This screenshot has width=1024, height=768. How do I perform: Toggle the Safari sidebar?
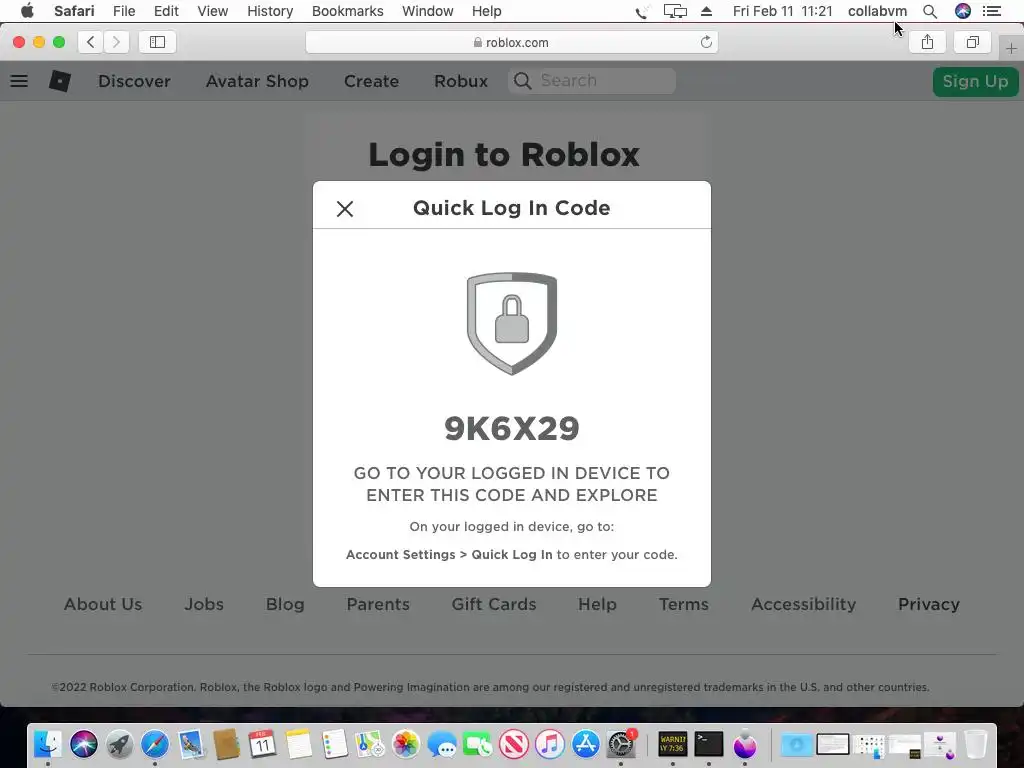coord(157,42)
